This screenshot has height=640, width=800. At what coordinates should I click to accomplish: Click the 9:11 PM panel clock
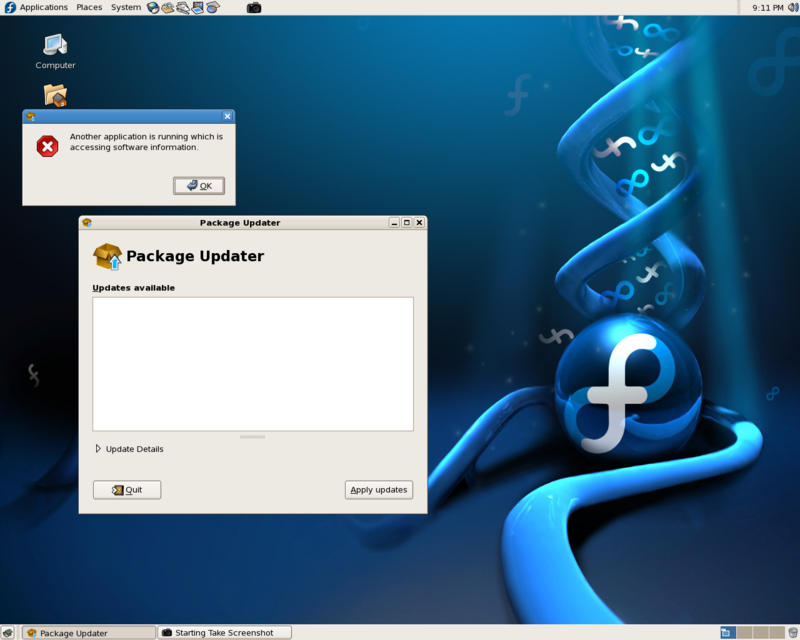[x=767, y=8]
